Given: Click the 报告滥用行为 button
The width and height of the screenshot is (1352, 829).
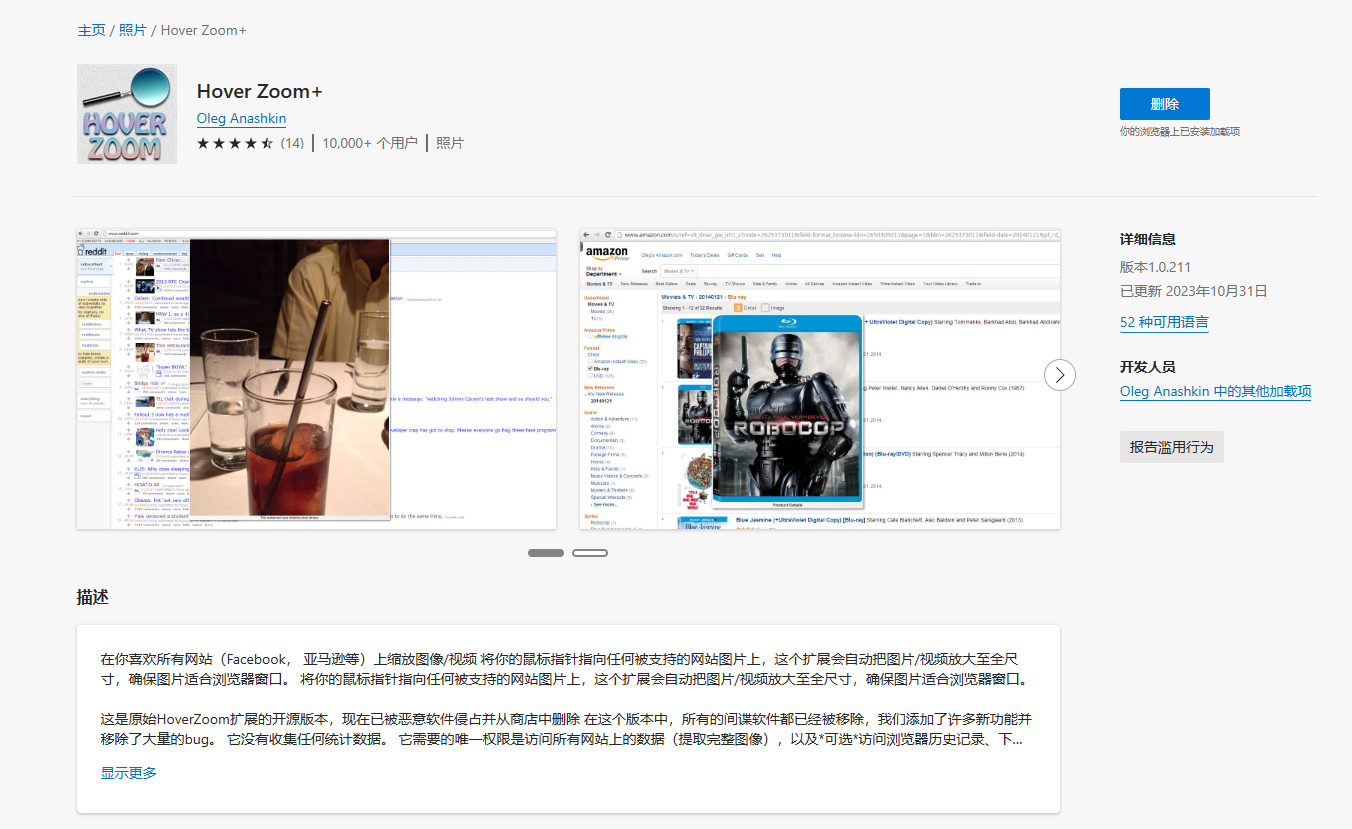Looking at the screenshot, I should pyautogui.click(x=1172, y=447).
